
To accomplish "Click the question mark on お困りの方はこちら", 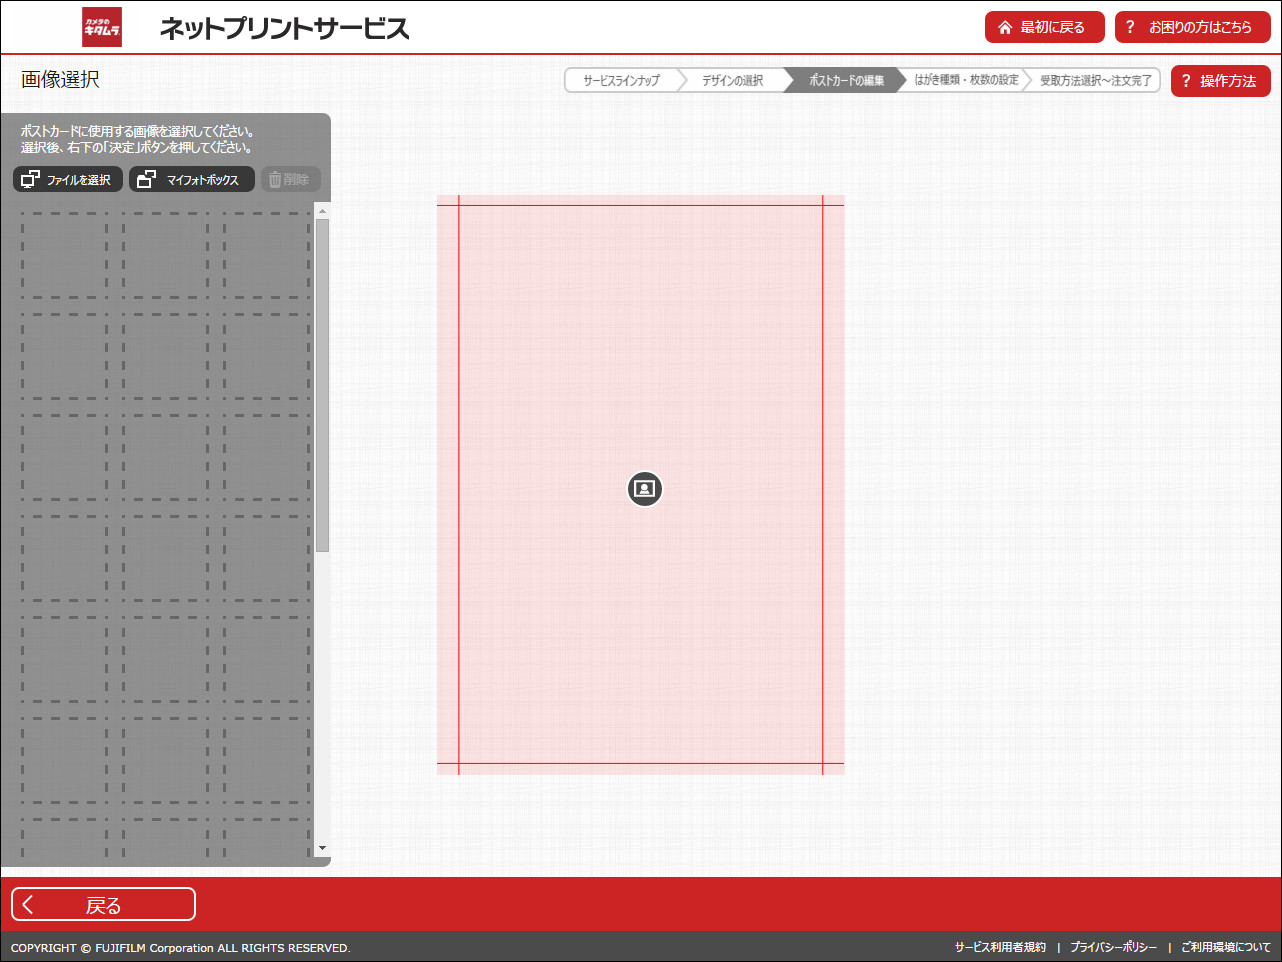I will point(1131,27).
